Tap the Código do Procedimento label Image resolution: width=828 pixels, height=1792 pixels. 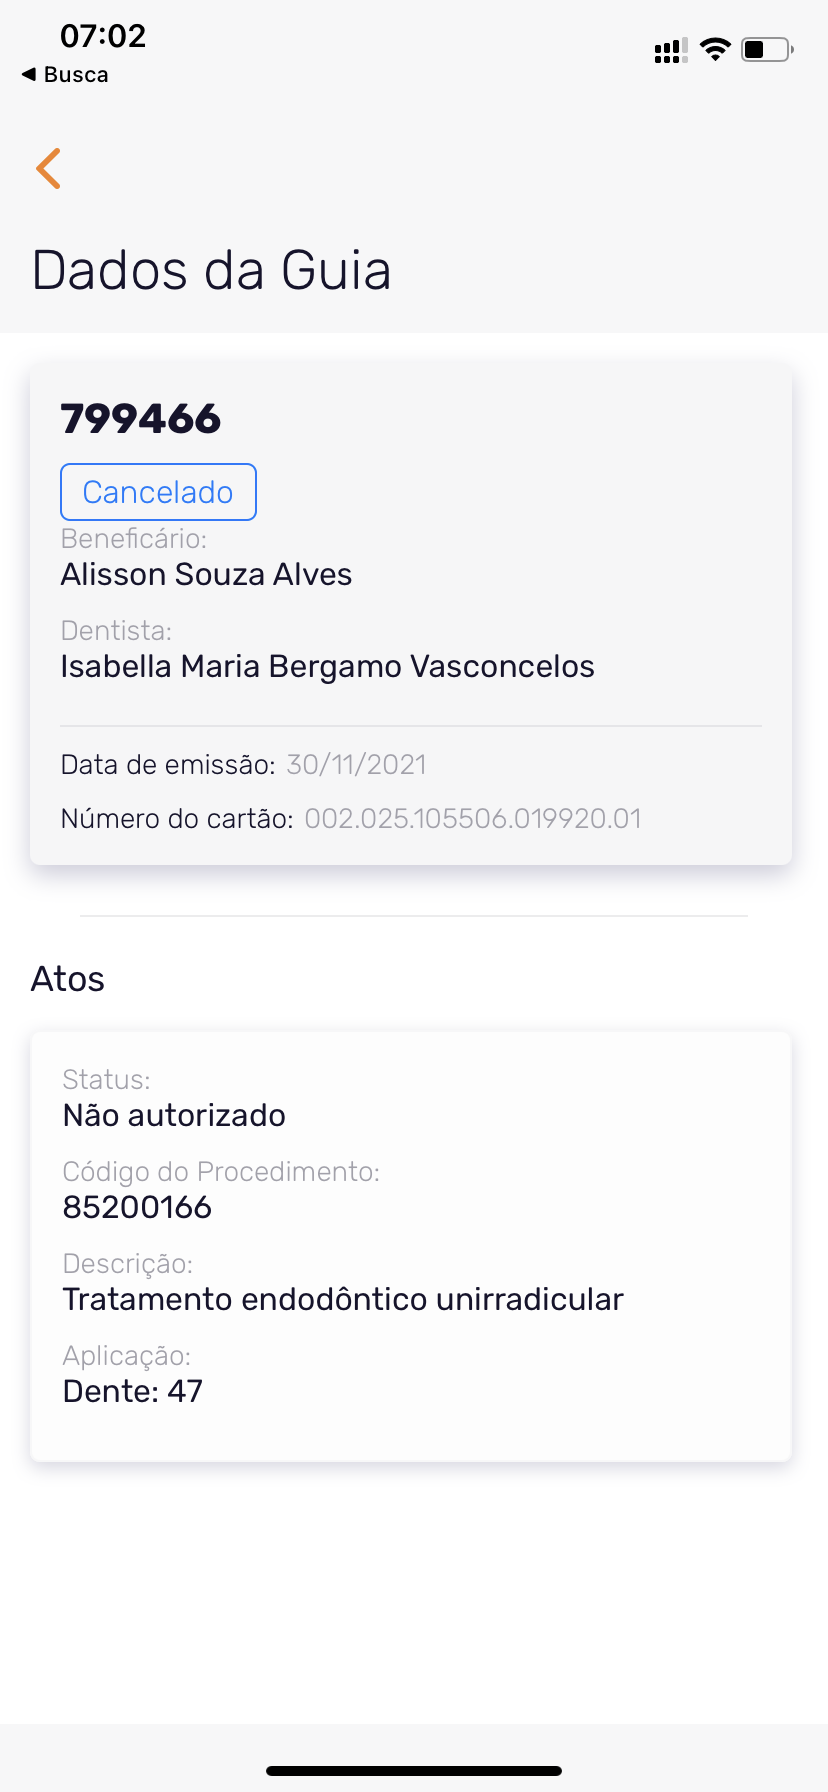coord(221,1172)
